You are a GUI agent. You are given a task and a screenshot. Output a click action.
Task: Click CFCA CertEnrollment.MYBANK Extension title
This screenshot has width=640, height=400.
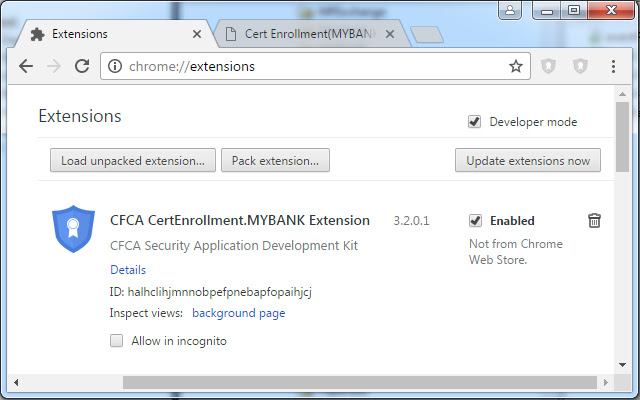240,220
